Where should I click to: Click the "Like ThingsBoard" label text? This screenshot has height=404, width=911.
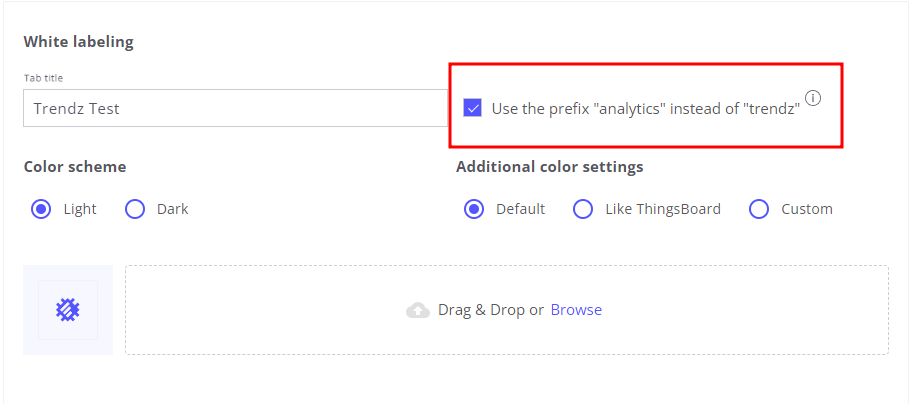tap(663, 209)
